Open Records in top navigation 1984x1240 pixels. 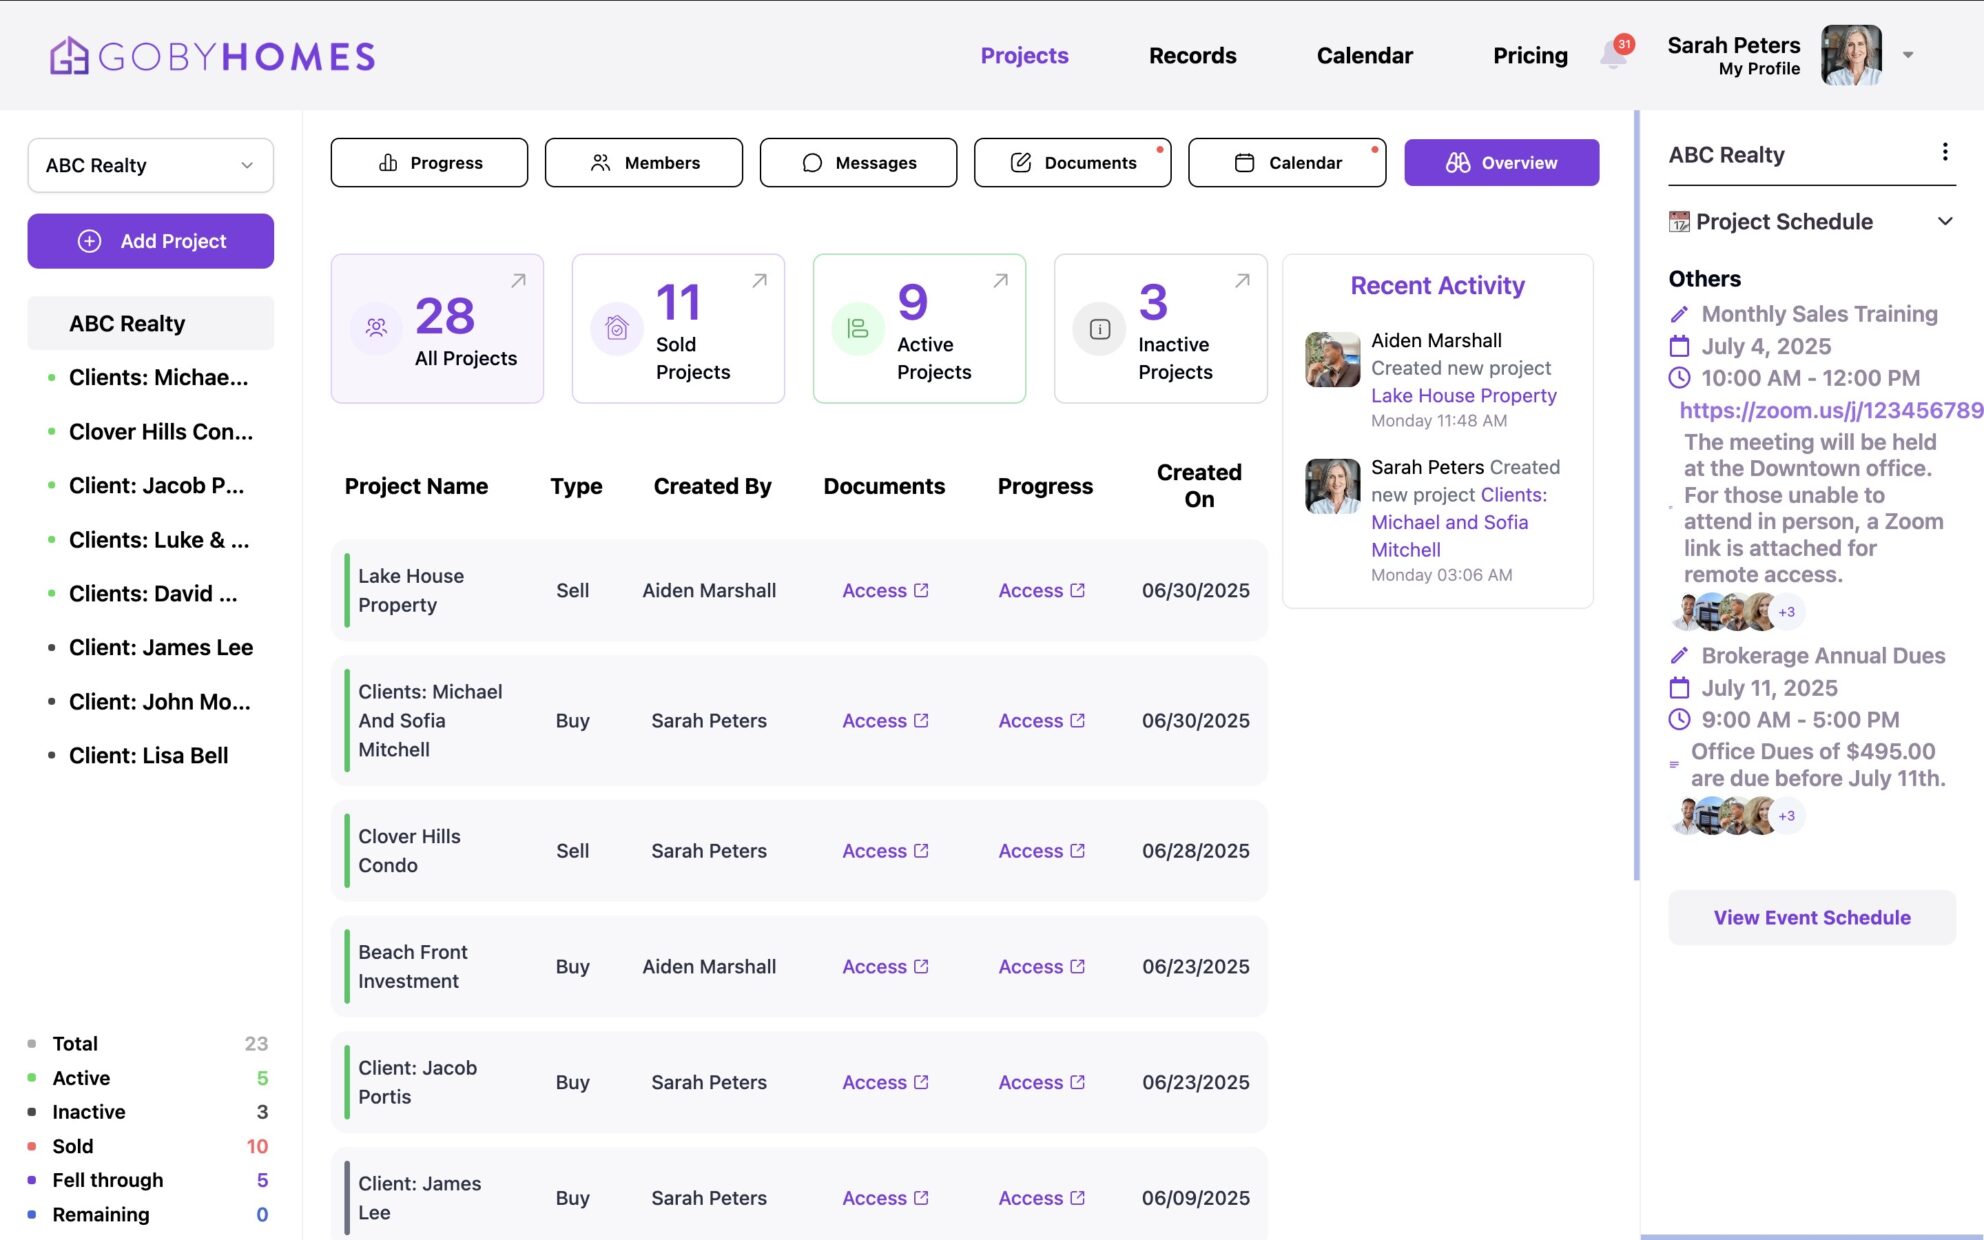(x=1192, y=56)
